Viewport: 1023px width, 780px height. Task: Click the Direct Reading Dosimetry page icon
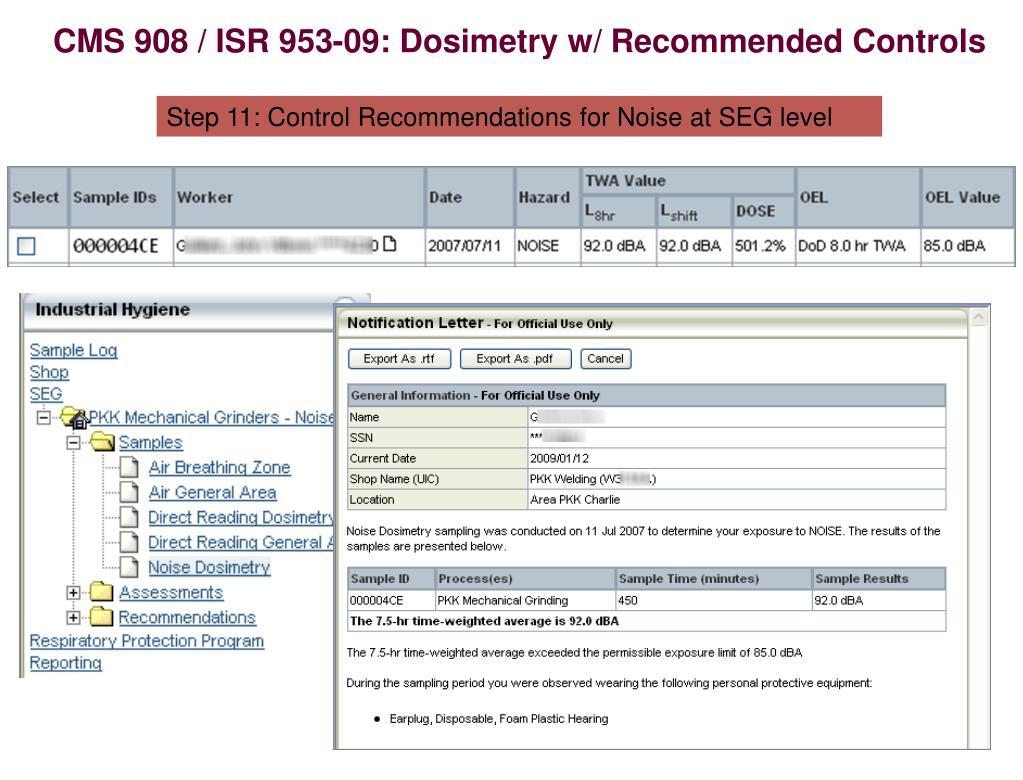pyautogui.click(x=129, y=517)
